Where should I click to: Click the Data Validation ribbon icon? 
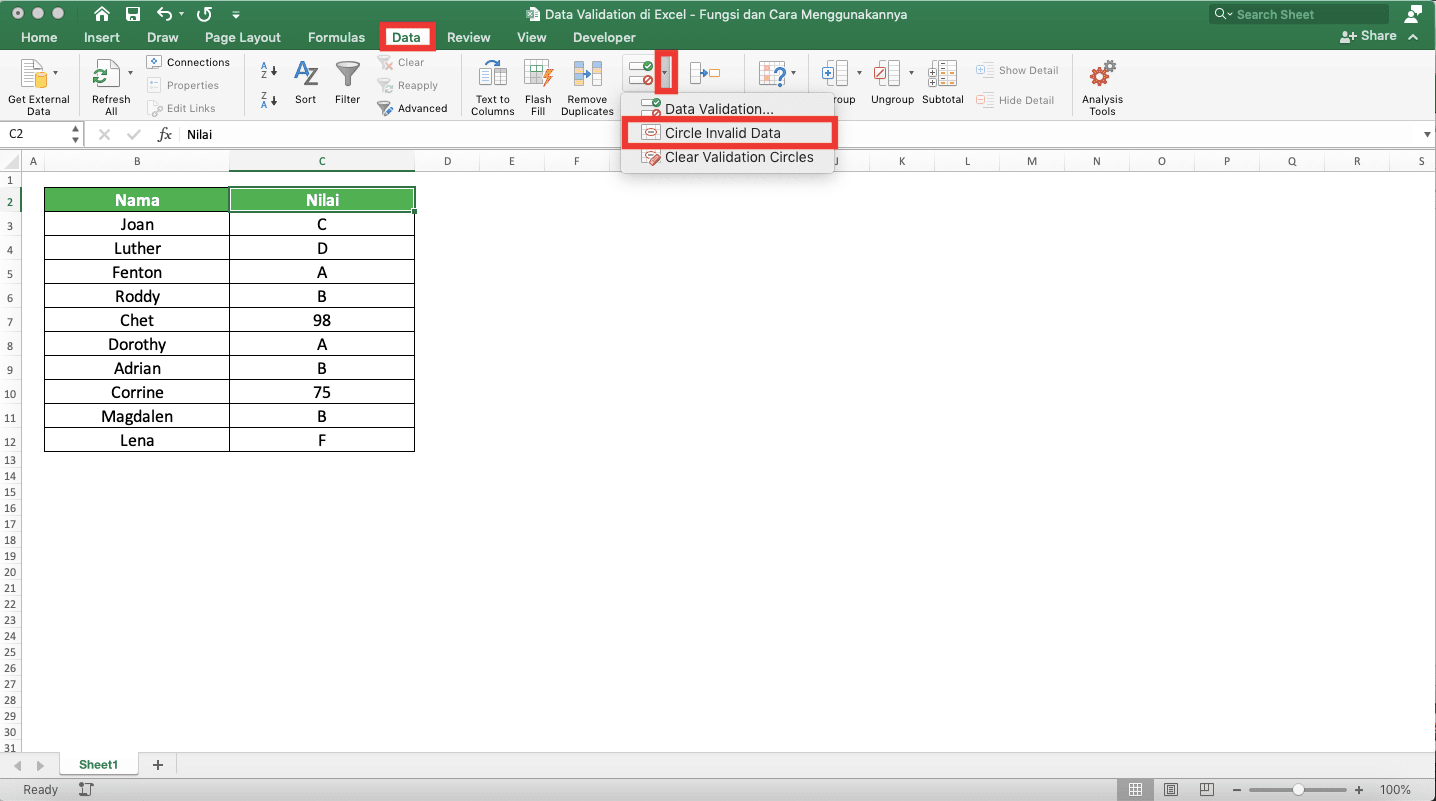640,74
